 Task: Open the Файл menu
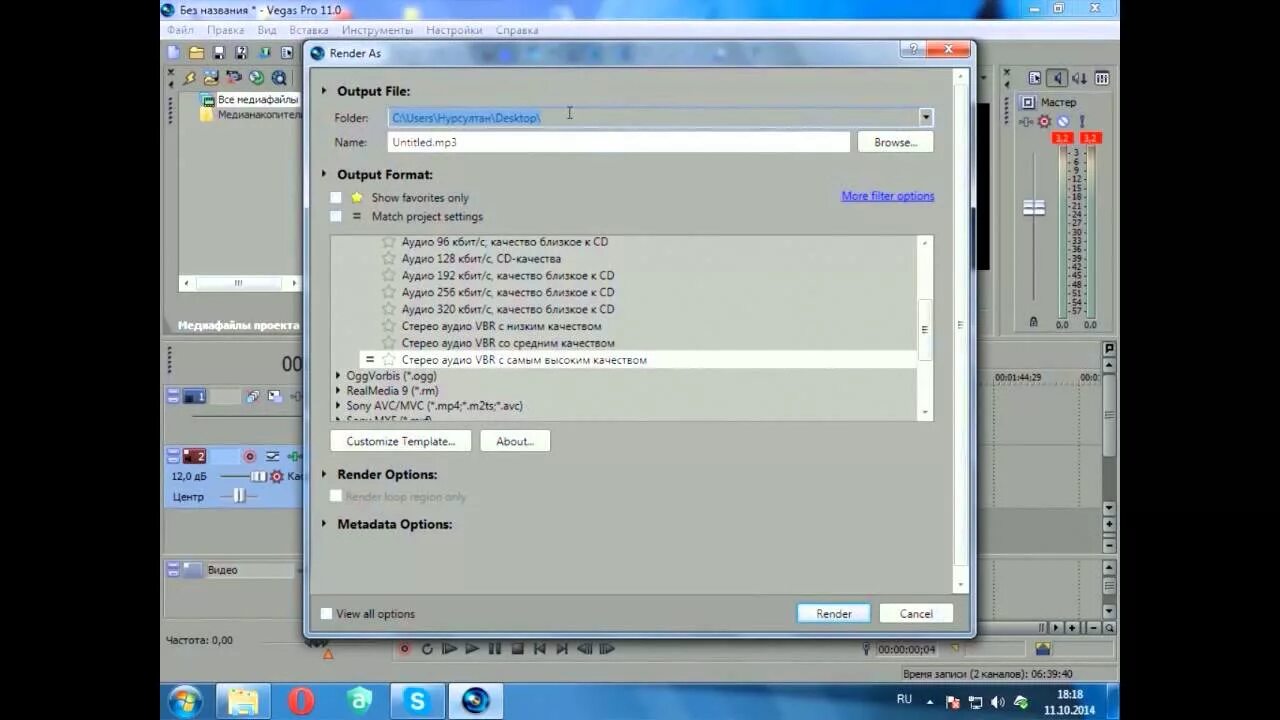(x=180, y=30)
